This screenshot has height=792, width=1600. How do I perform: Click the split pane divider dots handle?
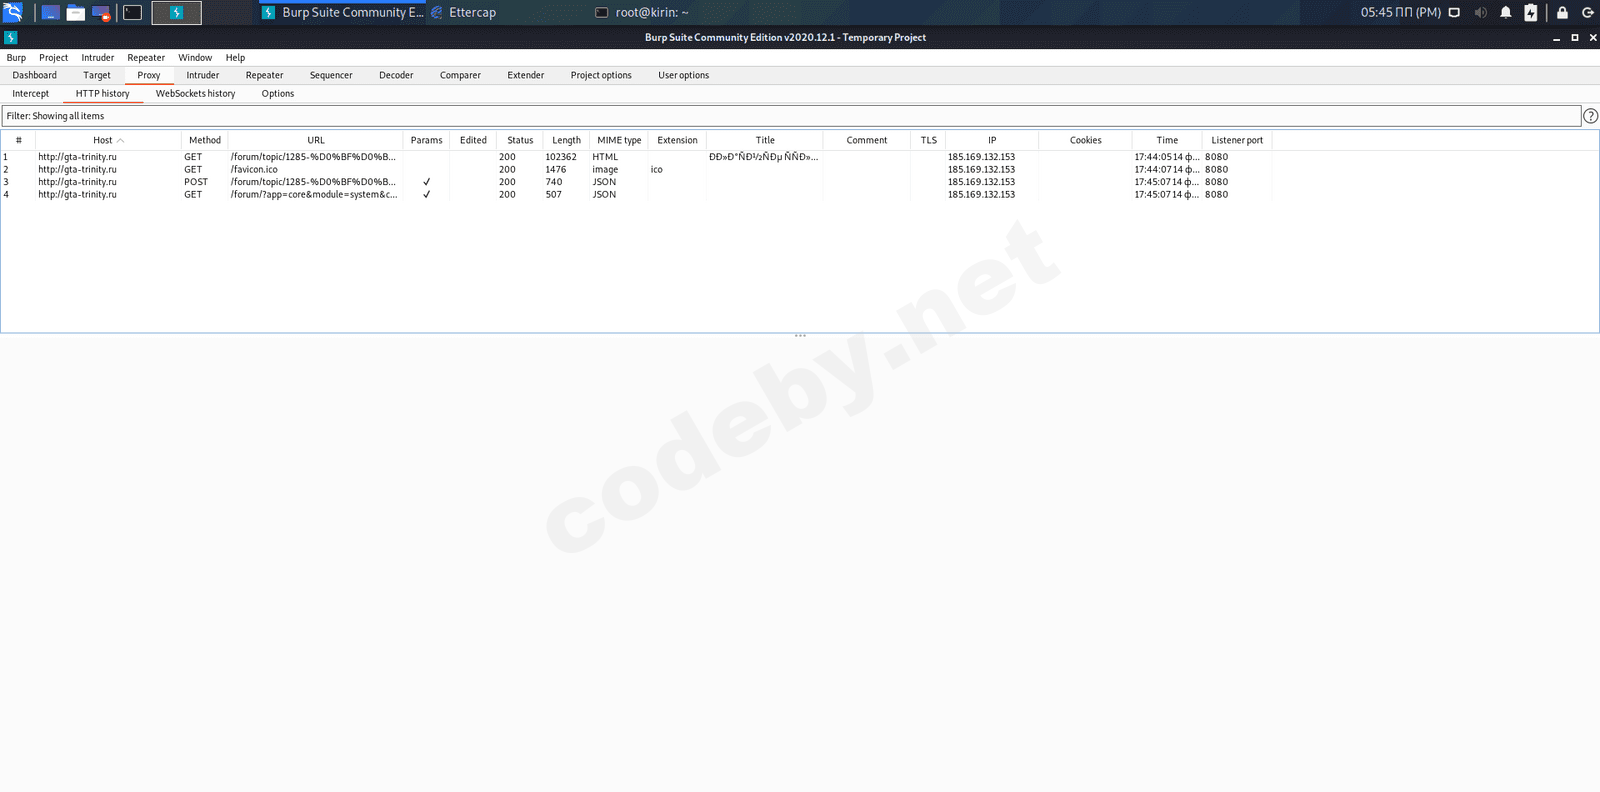(800, 335)
